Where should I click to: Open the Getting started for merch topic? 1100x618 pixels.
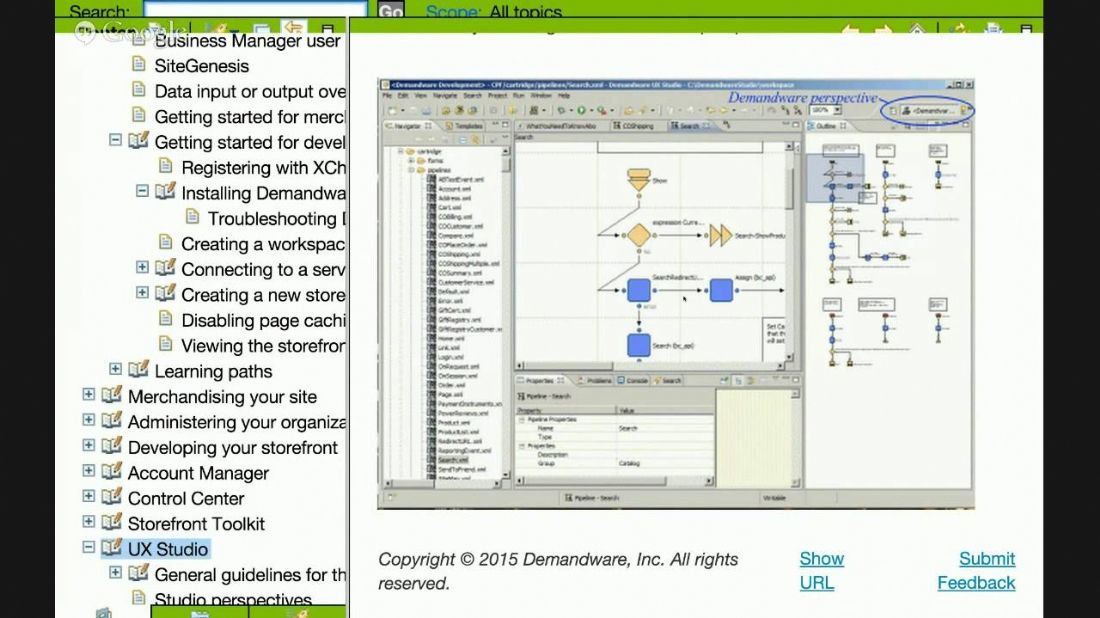(x=249, y=116)
